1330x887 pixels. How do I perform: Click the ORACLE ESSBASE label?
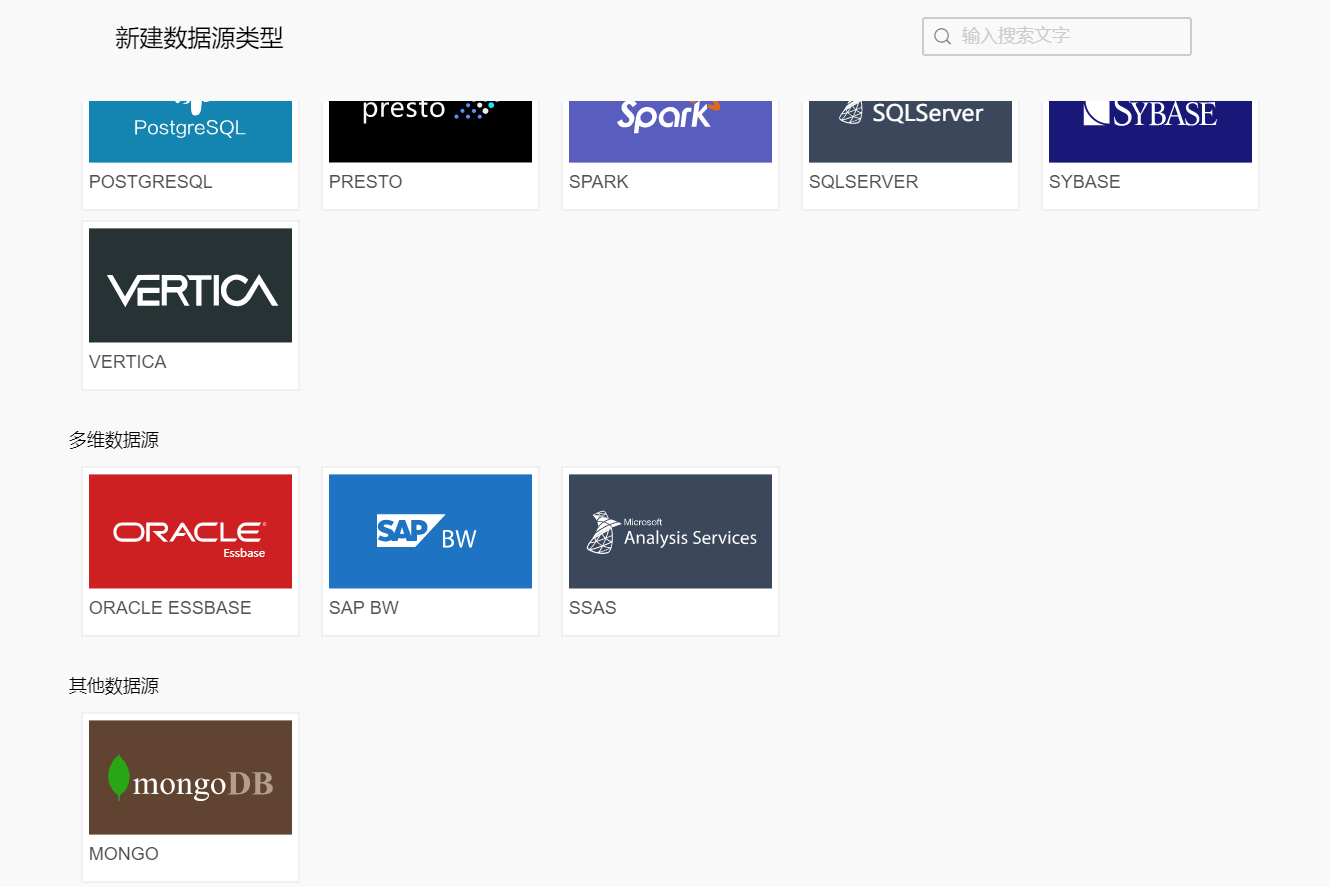[170, 608]
